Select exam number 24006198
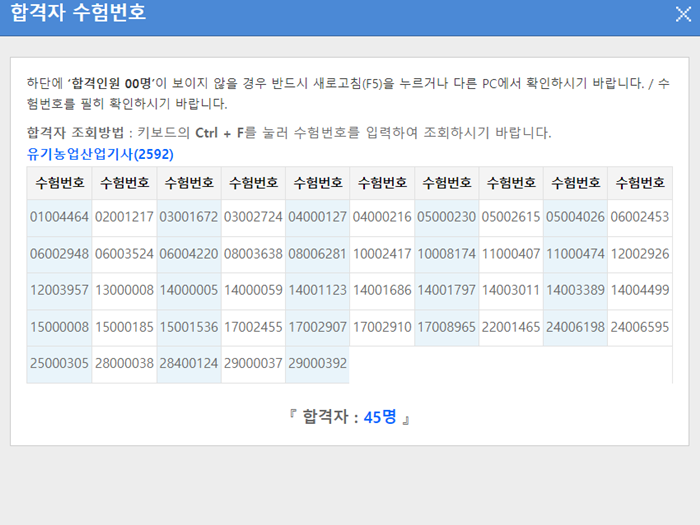This screenshot has height=525, width=700. click(575, 327)
